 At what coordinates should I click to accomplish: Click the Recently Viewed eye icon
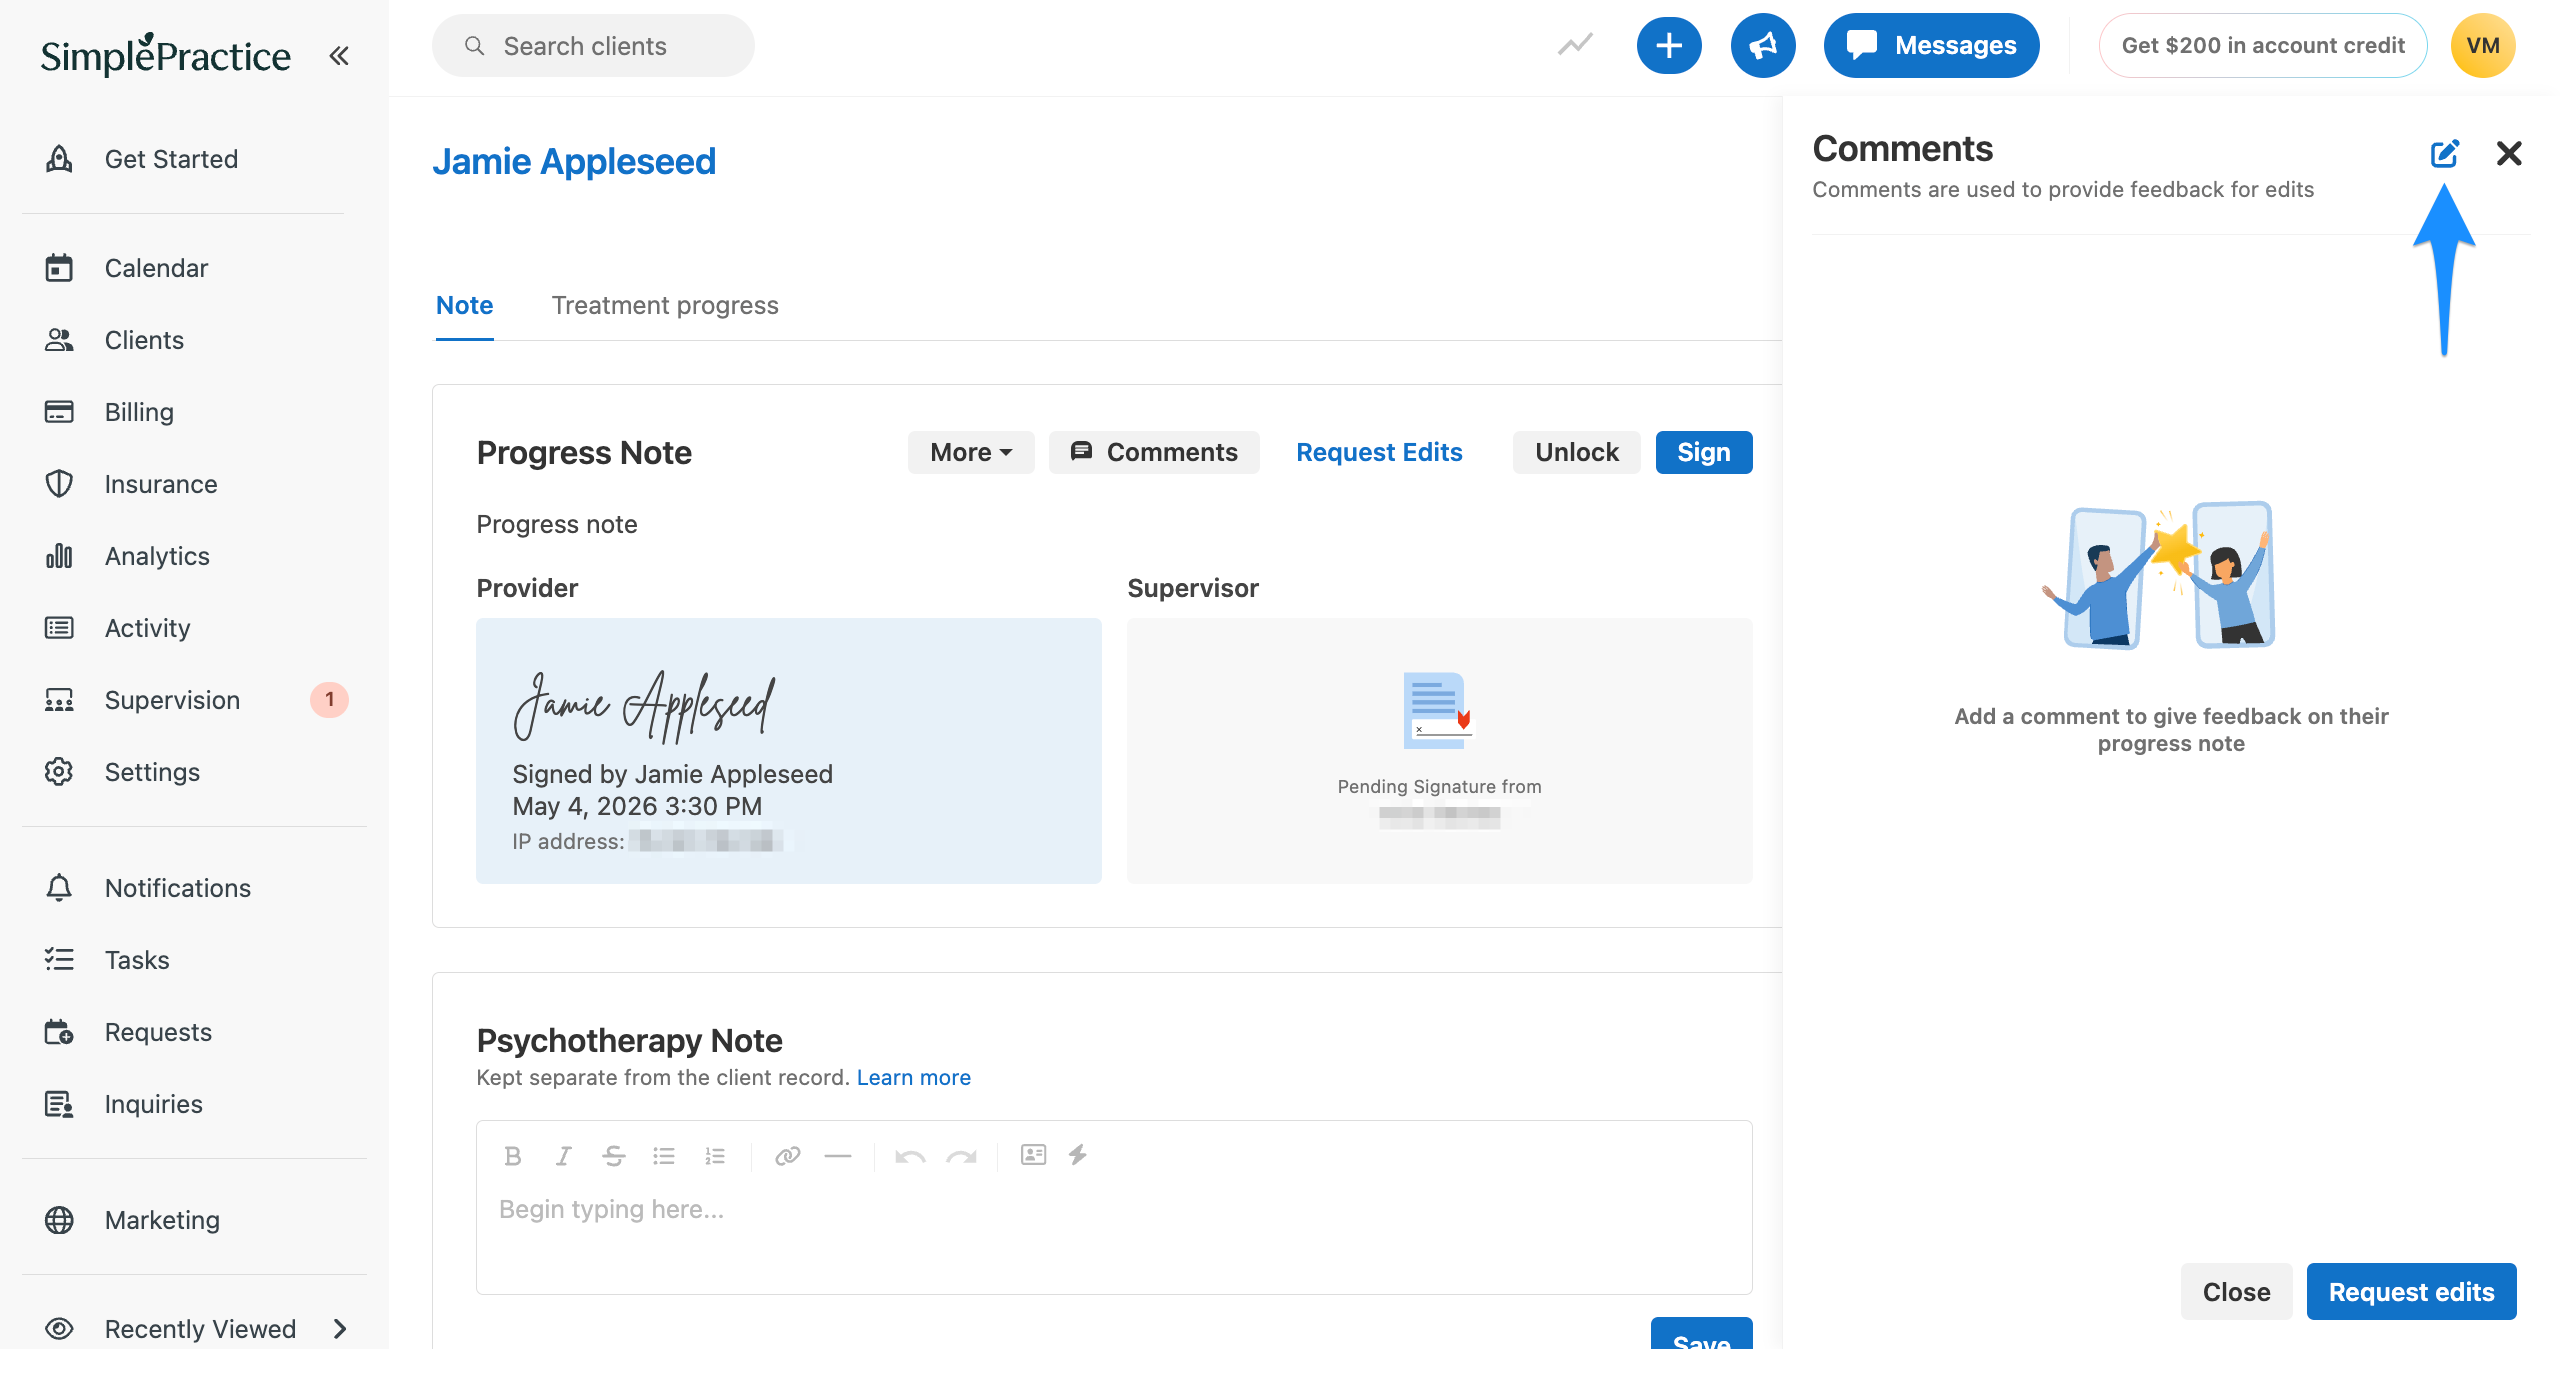point(59,1328)
